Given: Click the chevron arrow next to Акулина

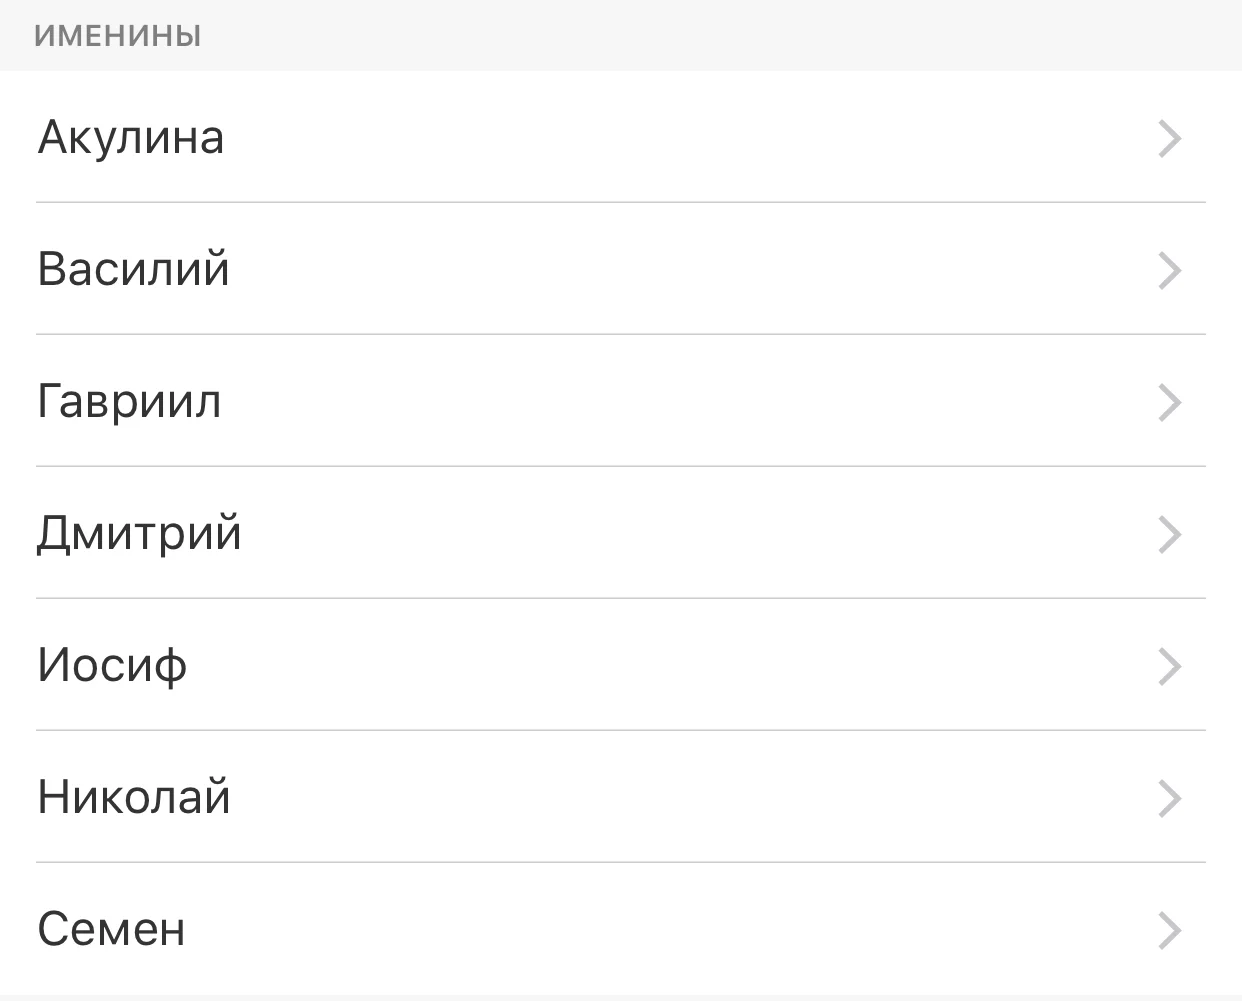Looking at the screenshot, I should [x=1169, y=139].
